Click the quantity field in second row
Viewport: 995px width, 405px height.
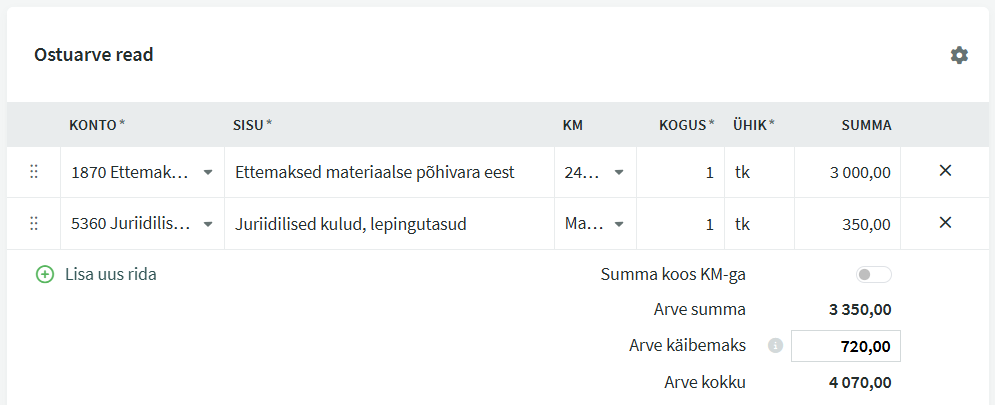point(680,224)
